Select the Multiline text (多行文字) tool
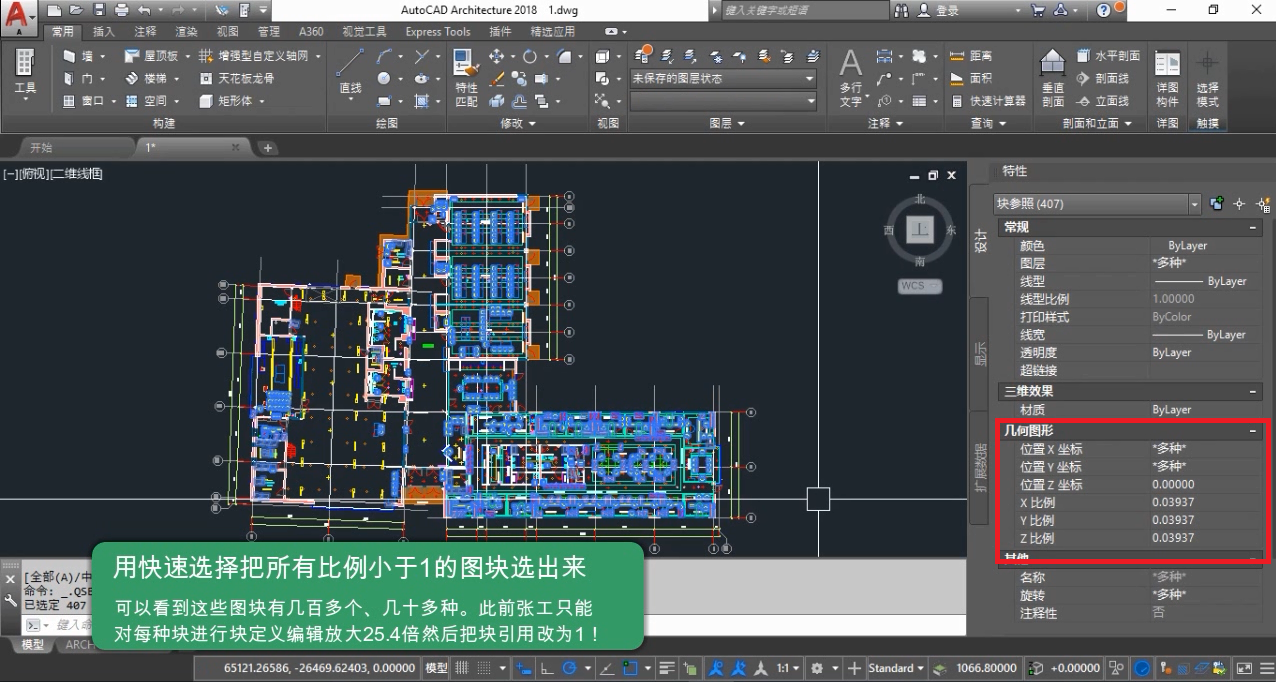This screenshot has height=682, width=1276. (x=850, y=78)
